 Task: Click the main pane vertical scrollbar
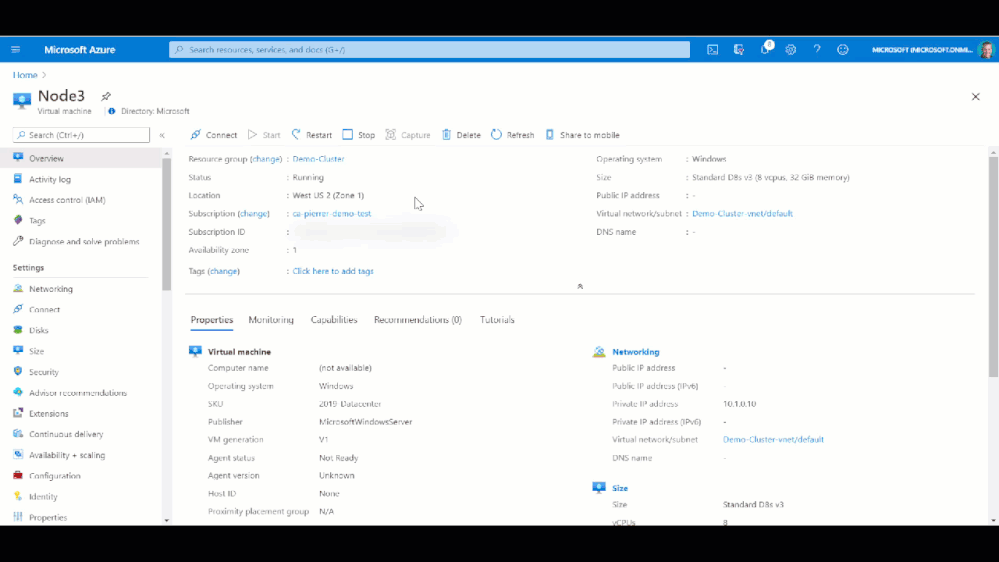(993, 266)
